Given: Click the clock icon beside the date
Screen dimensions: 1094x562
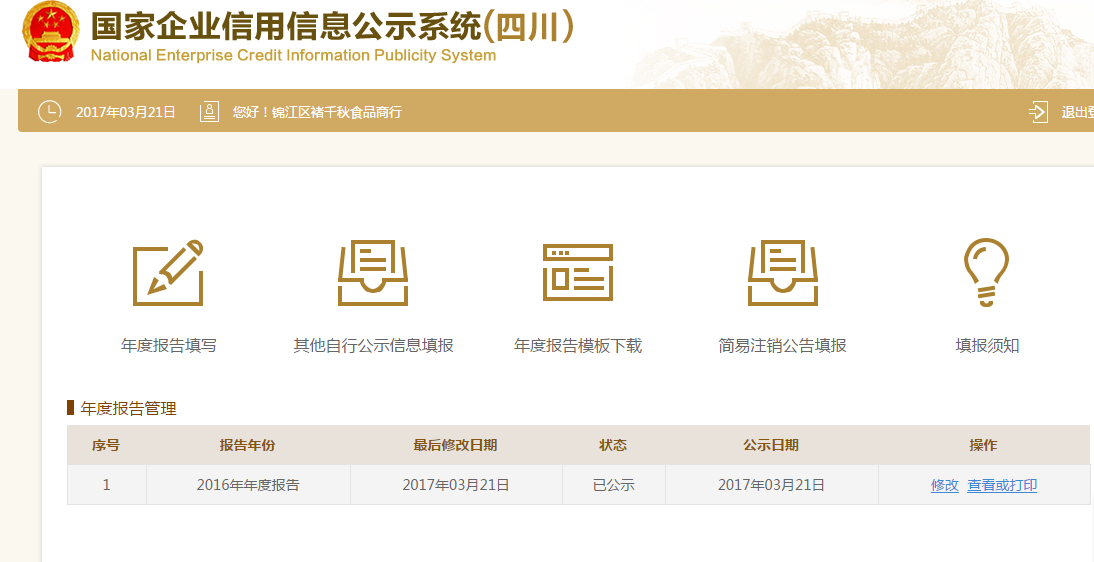Looking at the screenshot, I should (x=49, y=112).
